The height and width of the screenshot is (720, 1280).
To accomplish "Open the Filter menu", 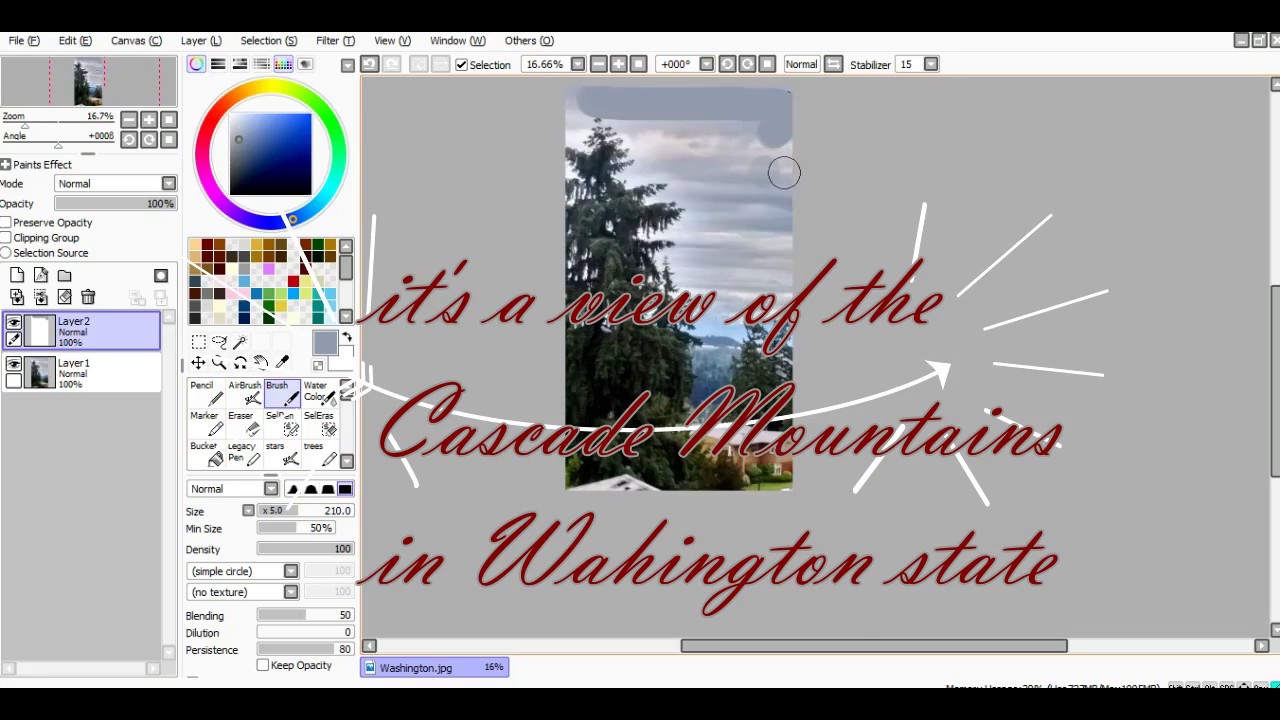I will 335,41.
